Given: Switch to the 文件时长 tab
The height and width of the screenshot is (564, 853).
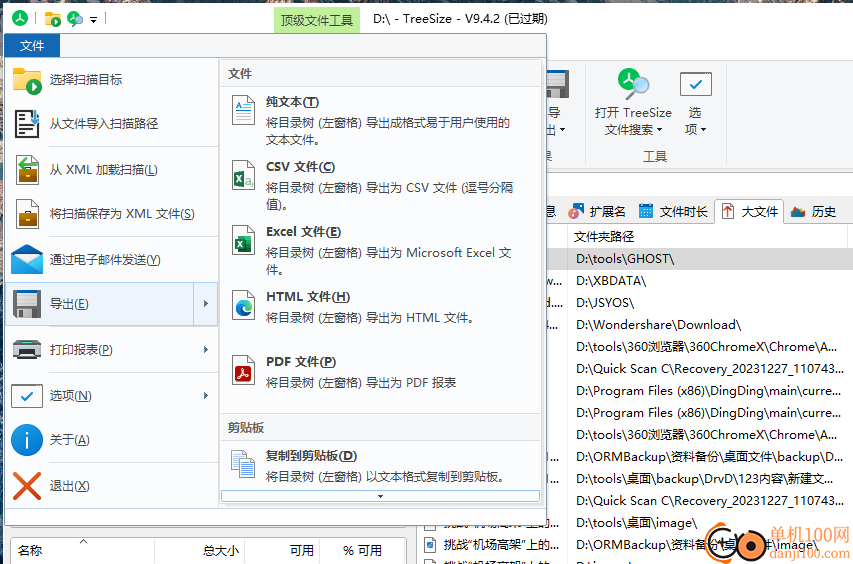Looking at the screenshot, I should 673,212.
